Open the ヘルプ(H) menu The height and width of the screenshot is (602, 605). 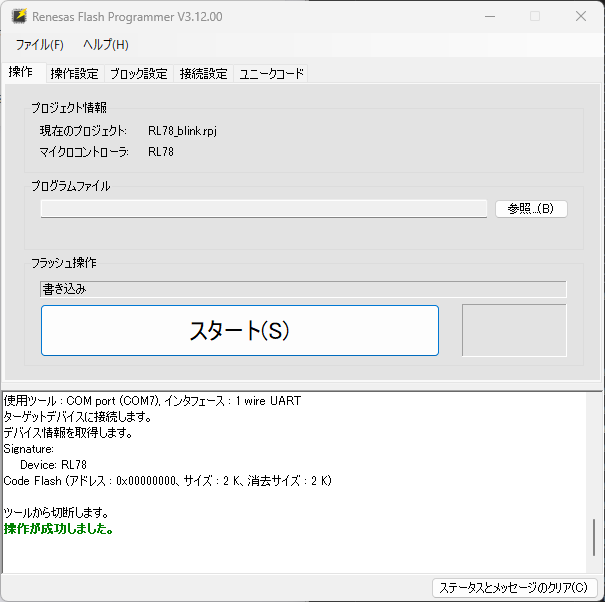[x=106, y=45]
